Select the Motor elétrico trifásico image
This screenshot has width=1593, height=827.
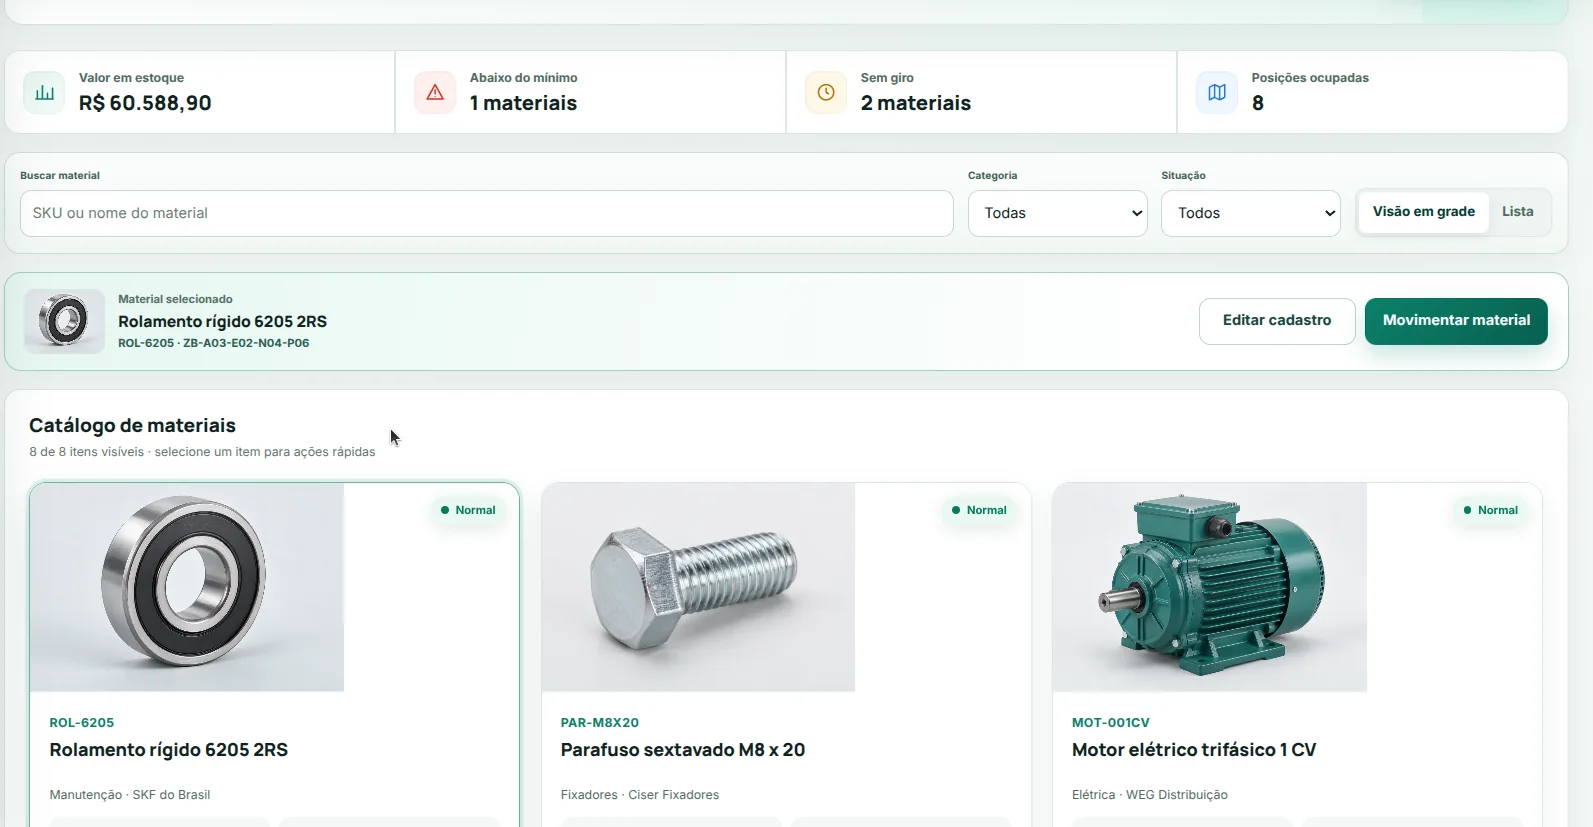1210,587
